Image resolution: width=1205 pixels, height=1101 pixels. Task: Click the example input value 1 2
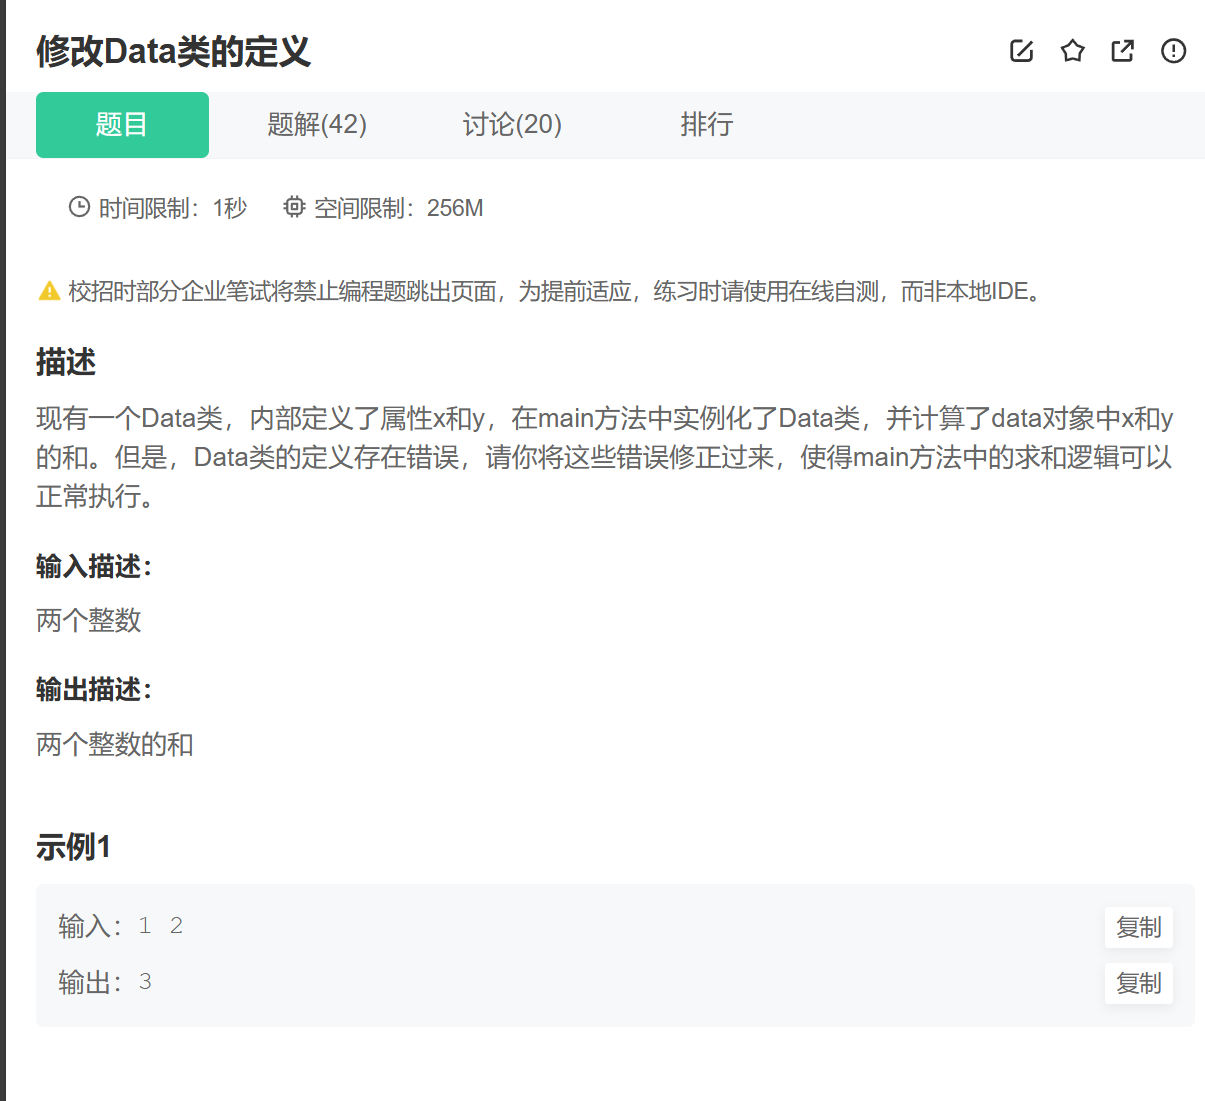point(160,926)
